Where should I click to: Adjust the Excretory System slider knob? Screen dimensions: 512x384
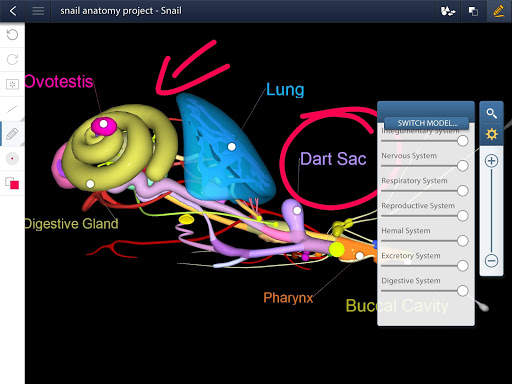click(463, 266)
